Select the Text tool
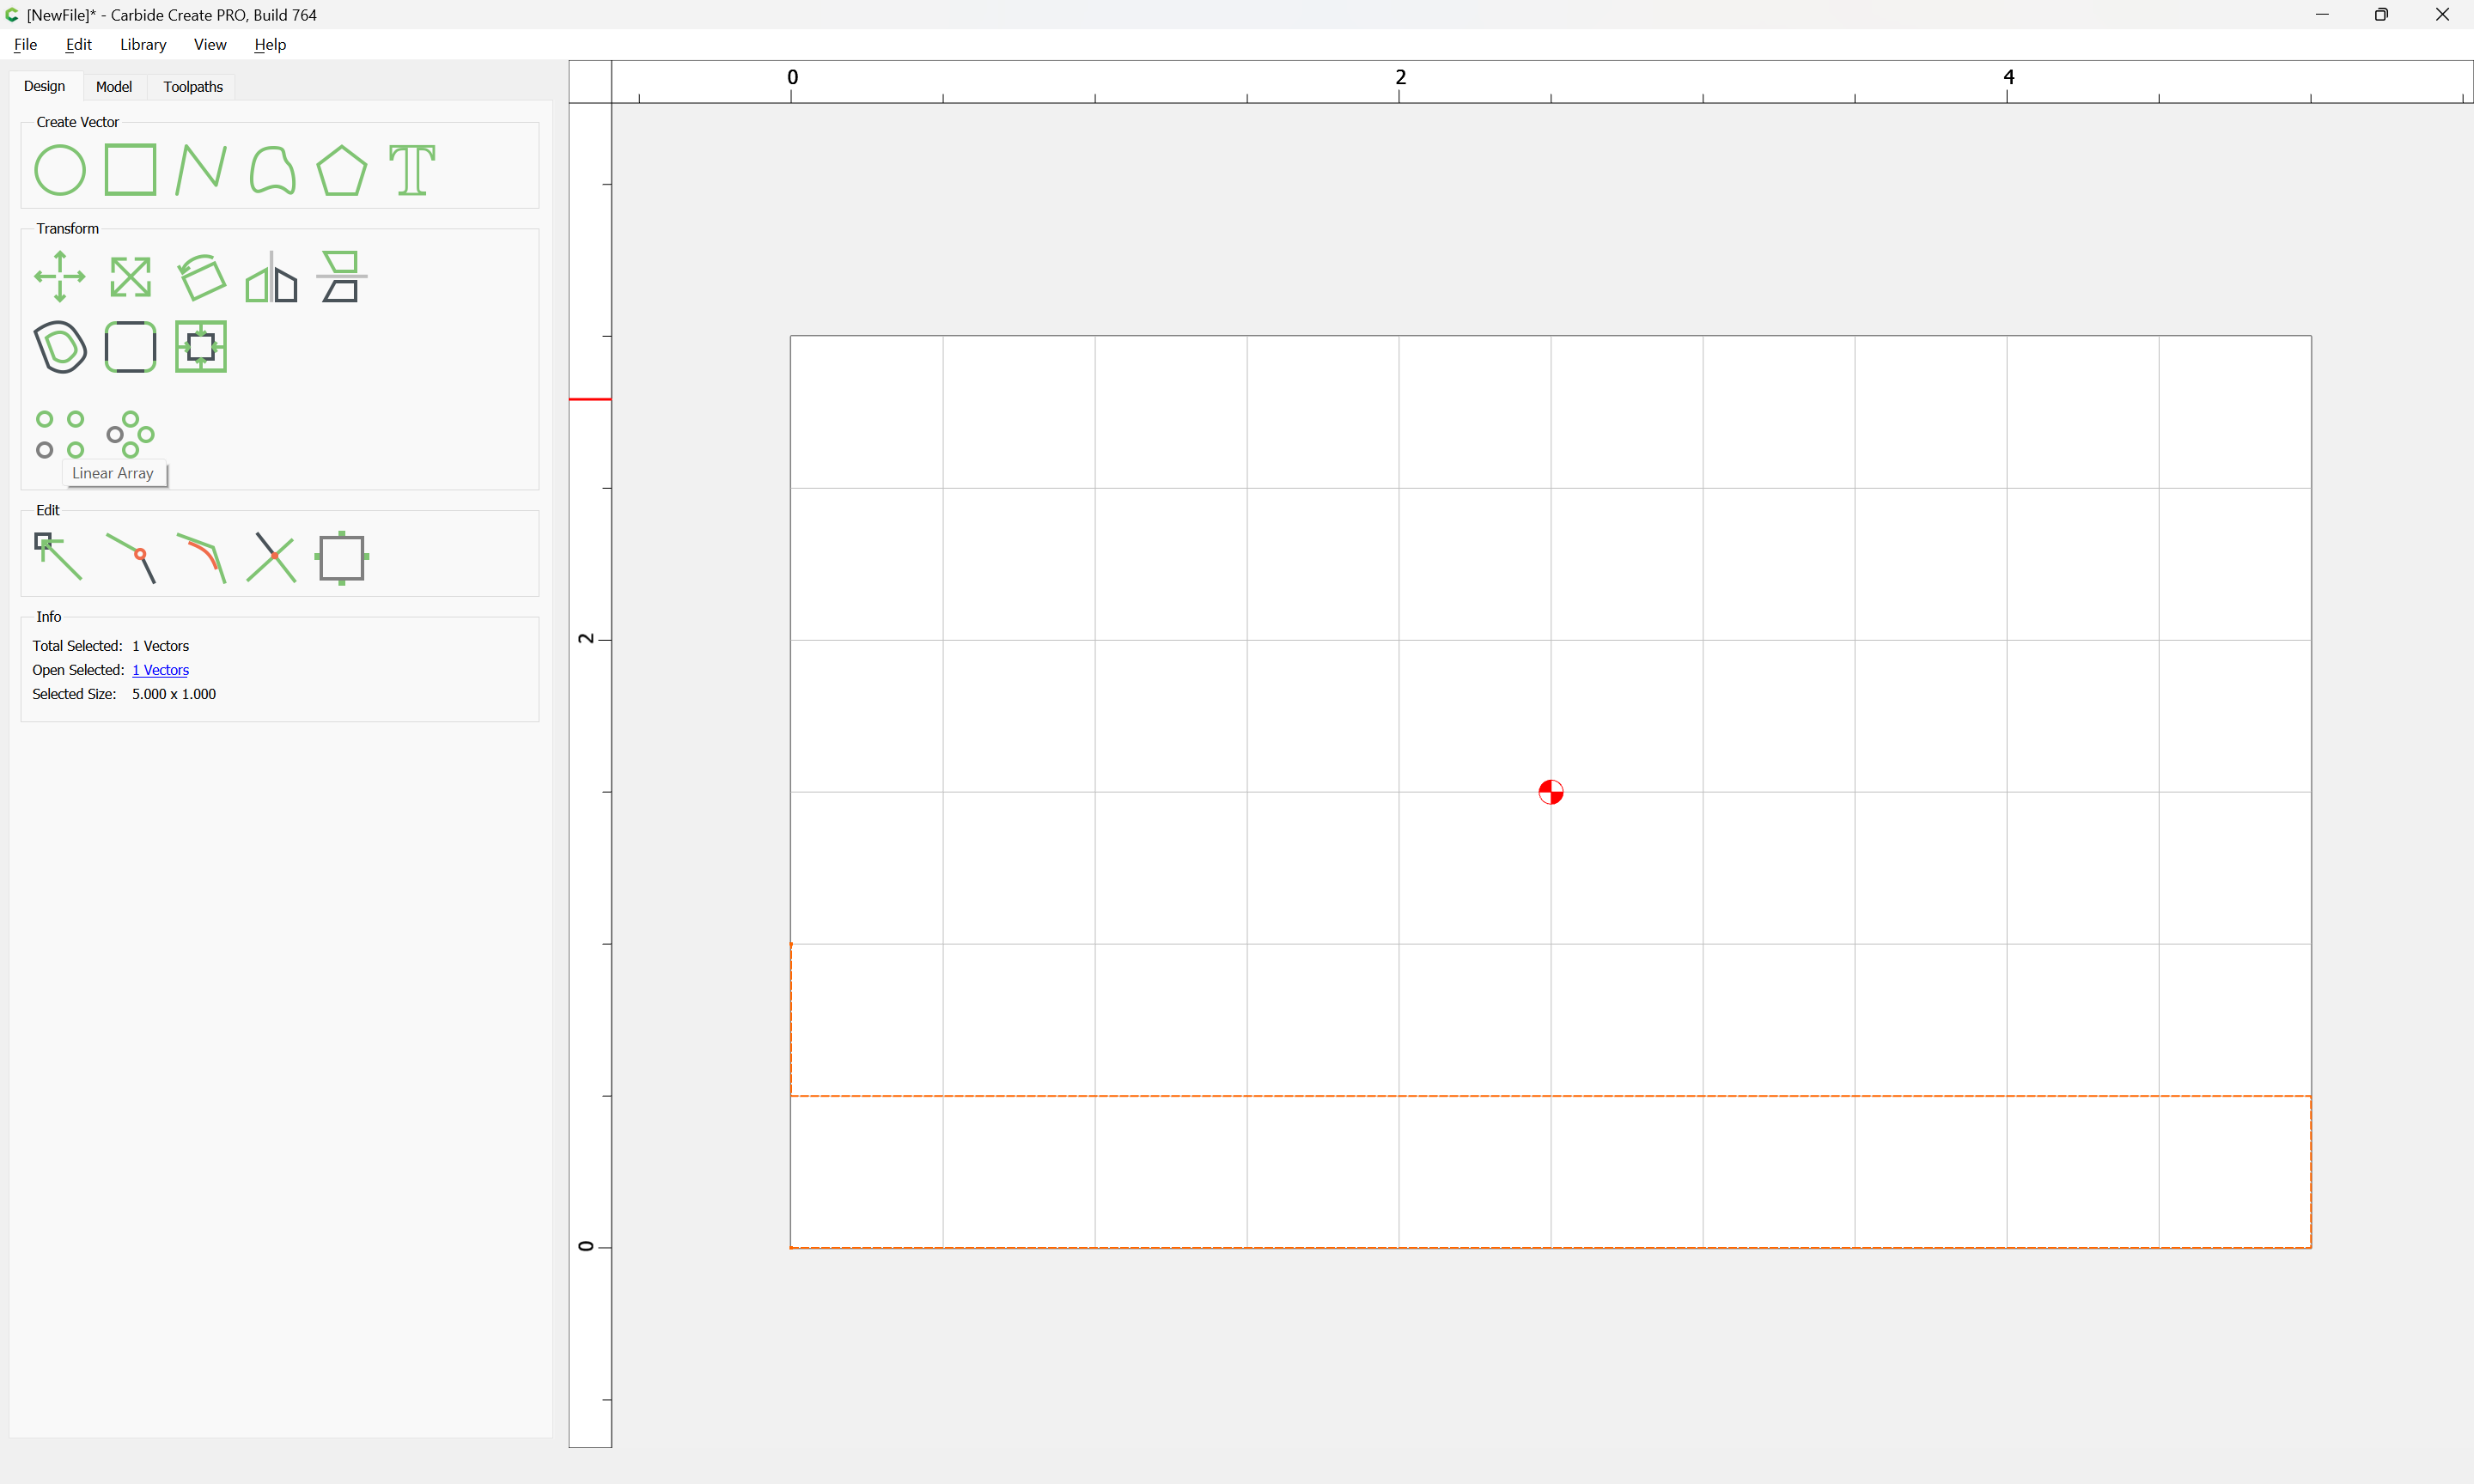 [412, 170]
